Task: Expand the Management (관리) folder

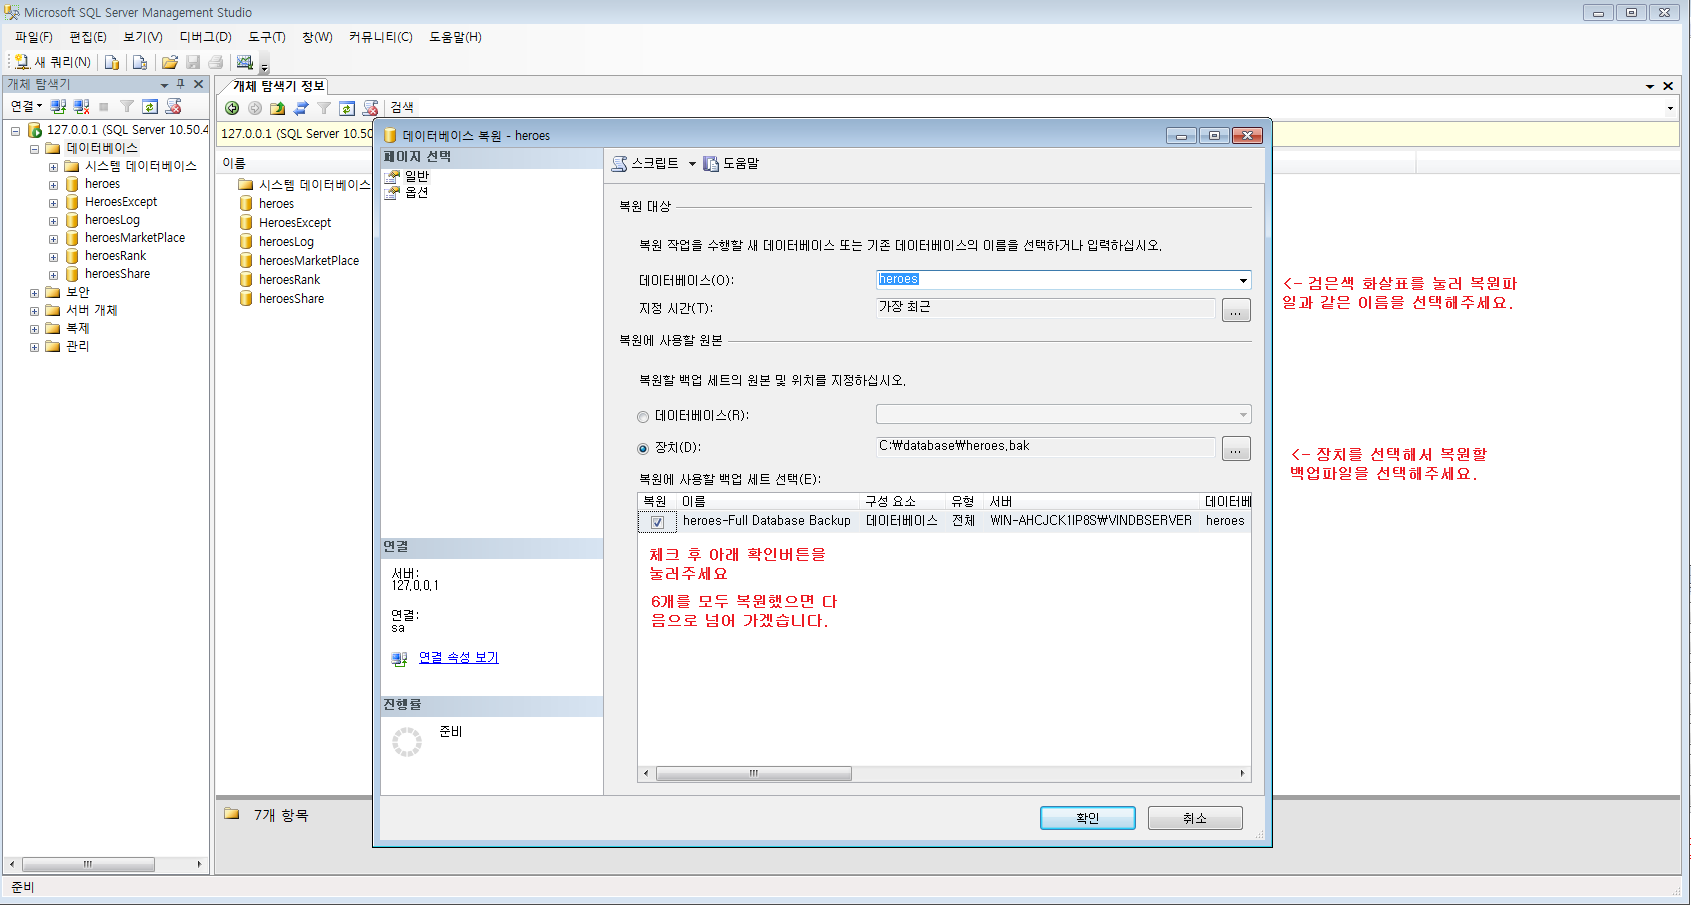Action: pos(34,348)
